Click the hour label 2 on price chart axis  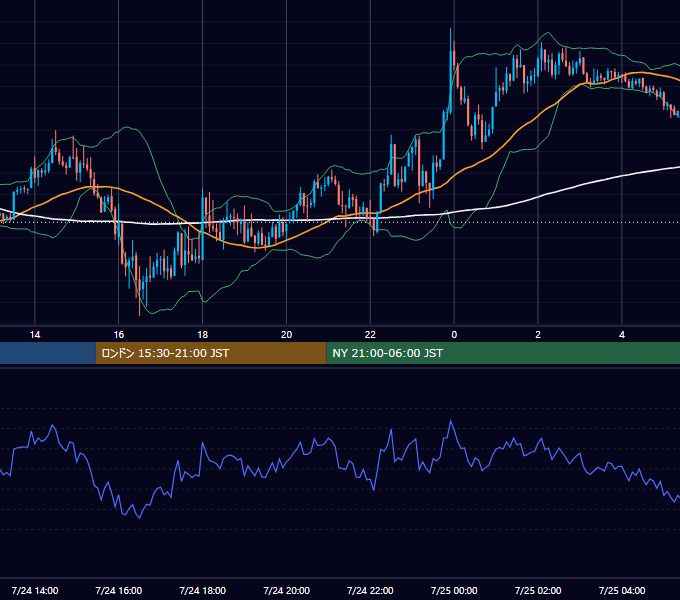(x=538, y=335)
